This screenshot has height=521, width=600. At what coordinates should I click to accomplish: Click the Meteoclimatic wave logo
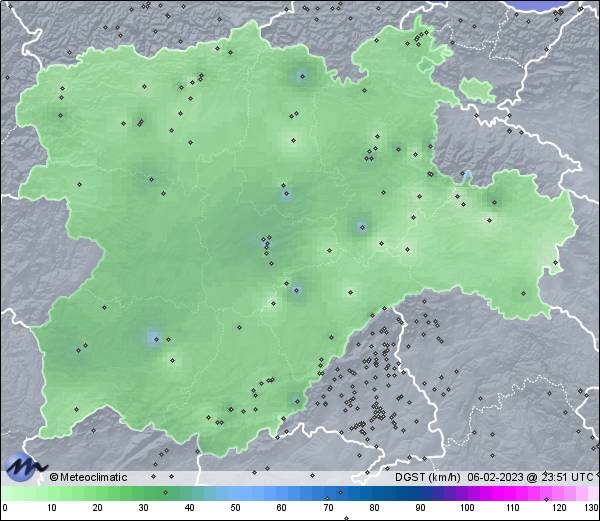24,466
